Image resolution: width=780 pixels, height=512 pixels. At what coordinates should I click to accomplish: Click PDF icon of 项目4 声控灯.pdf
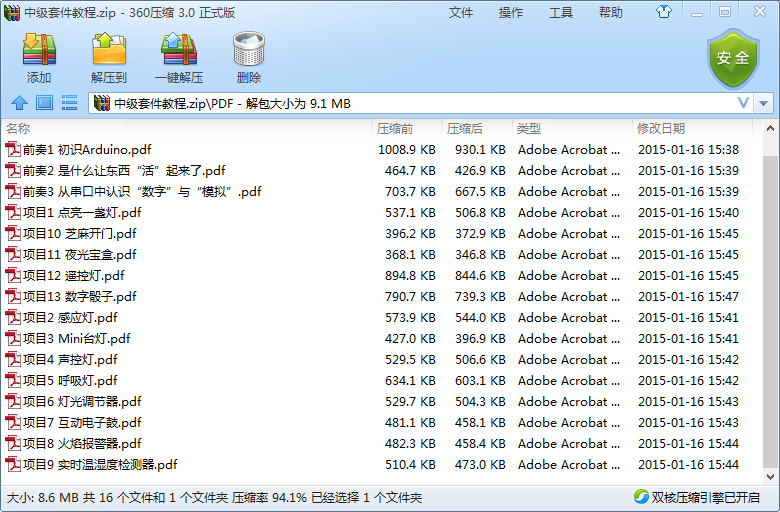13,359
